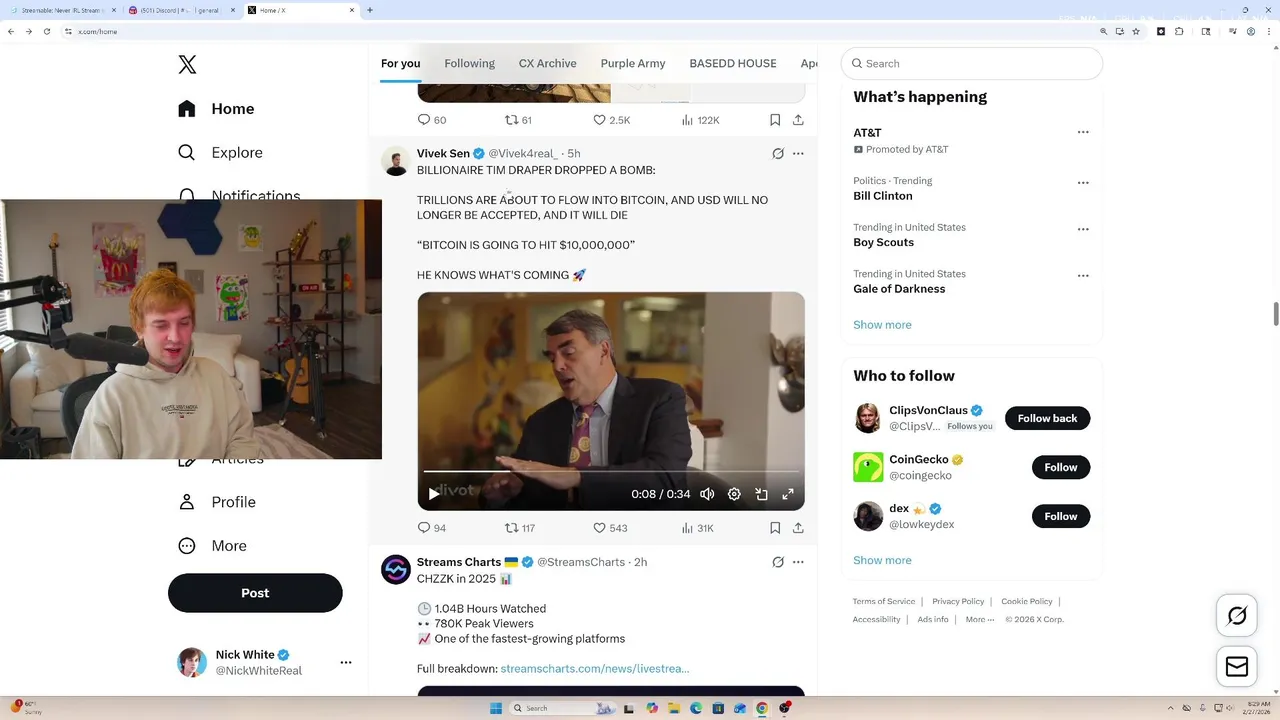Click reply icon on Vivek Sen post

point(424,528)
